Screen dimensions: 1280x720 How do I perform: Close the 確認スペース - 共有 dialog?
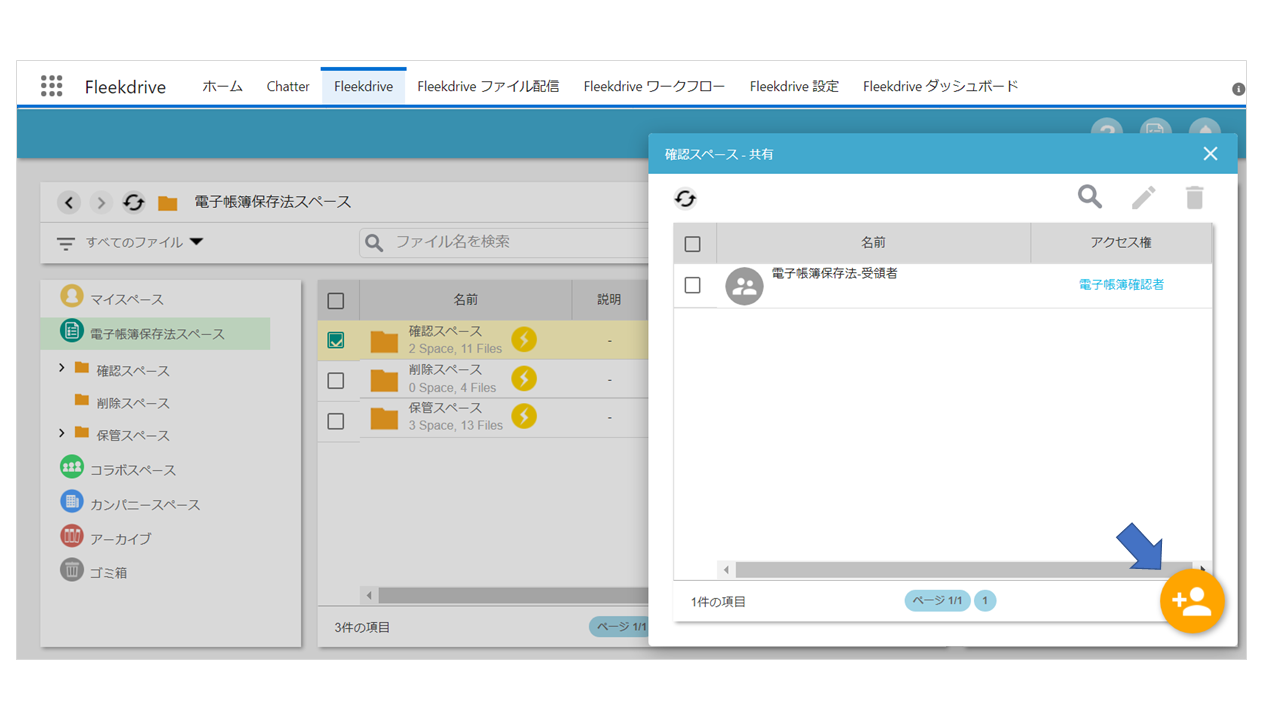[1210, 154]
